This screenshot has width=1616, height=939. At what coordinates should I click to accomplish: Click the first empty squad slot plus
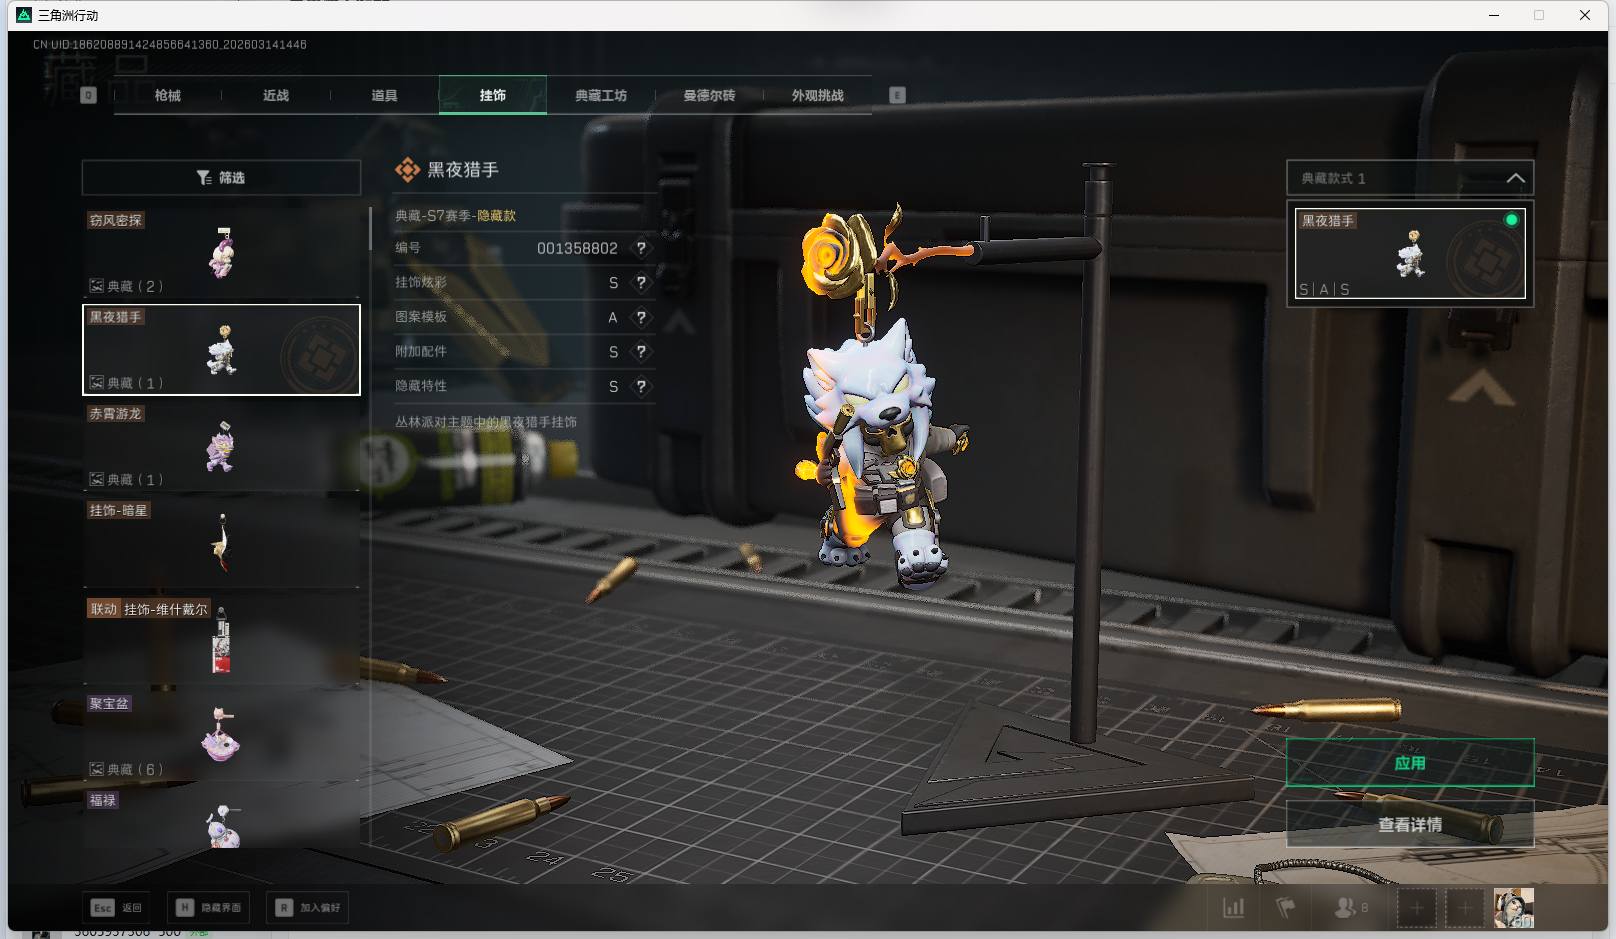(1416, 908)
